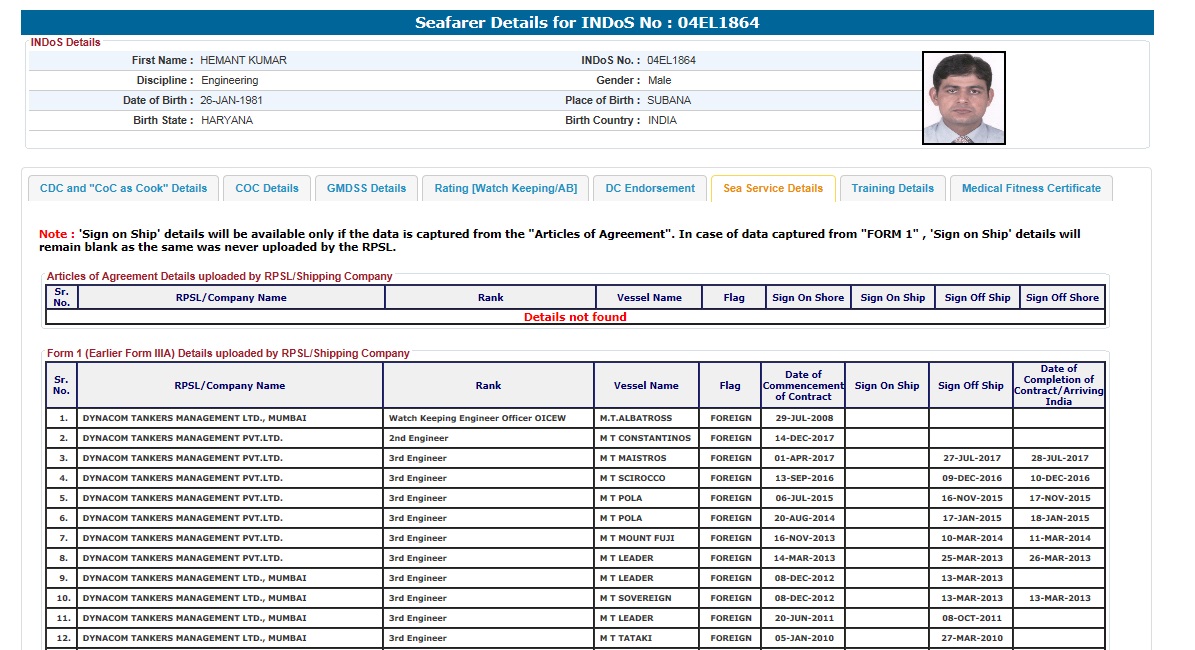Open the DC Endorsement tab

coord(650,188)
